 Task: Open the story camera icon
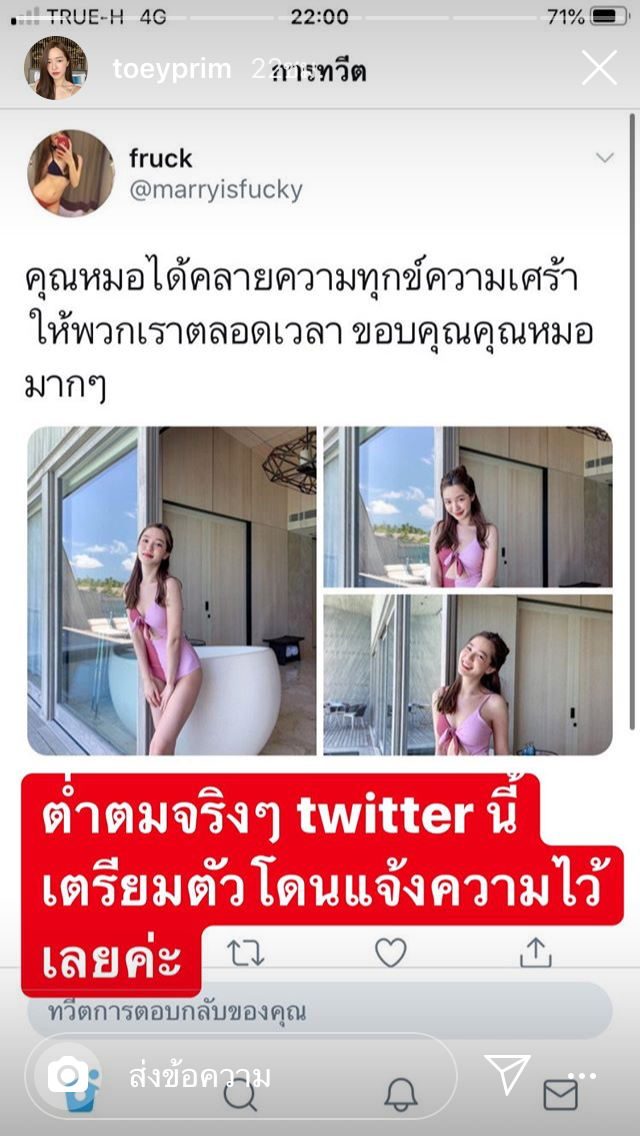68,1074
